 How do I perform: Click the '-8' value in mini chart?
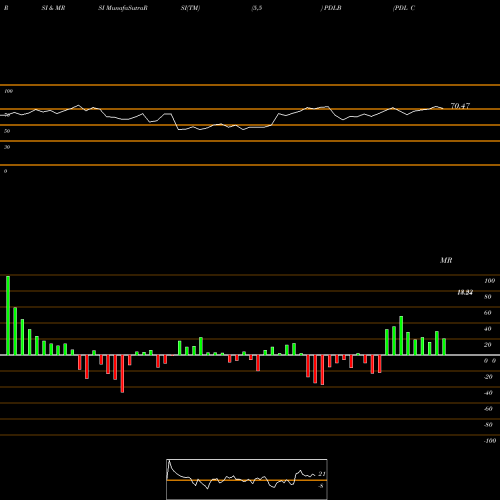click(x=321, y=486)
